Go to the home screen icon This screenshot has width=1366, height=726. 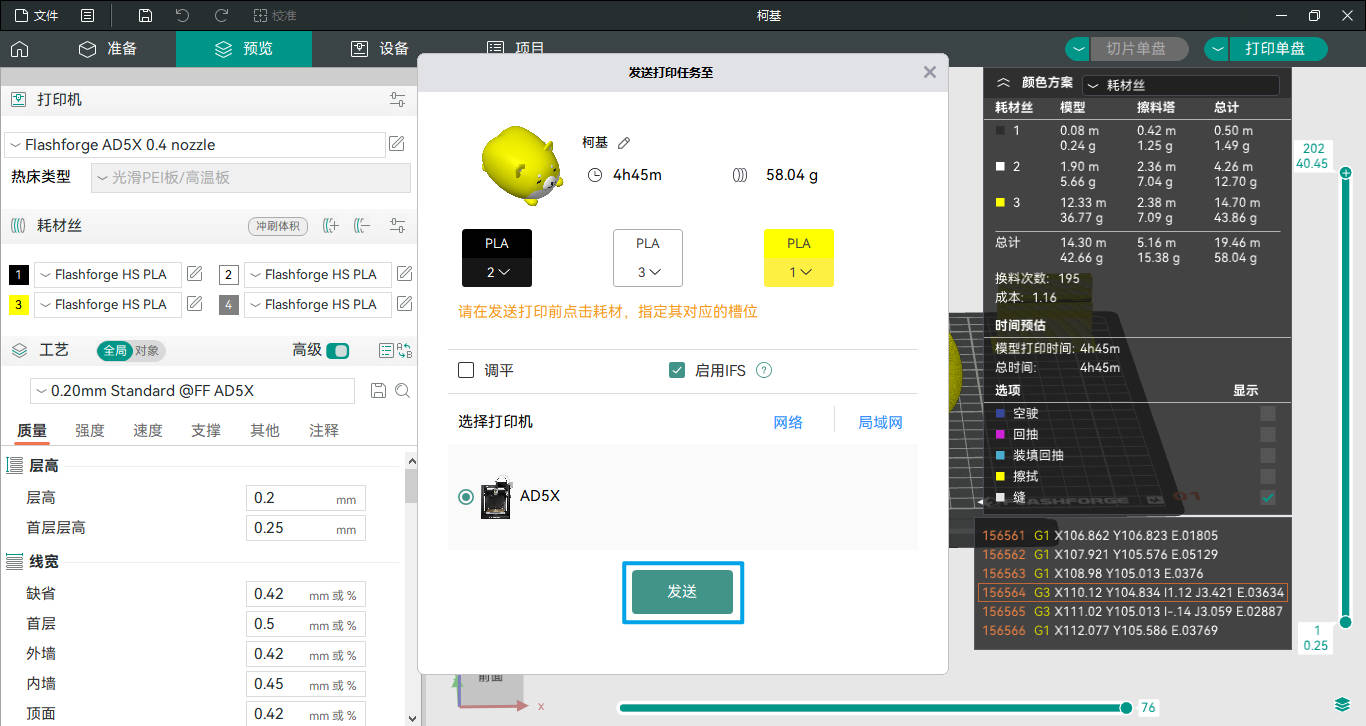tap(19, 49)
